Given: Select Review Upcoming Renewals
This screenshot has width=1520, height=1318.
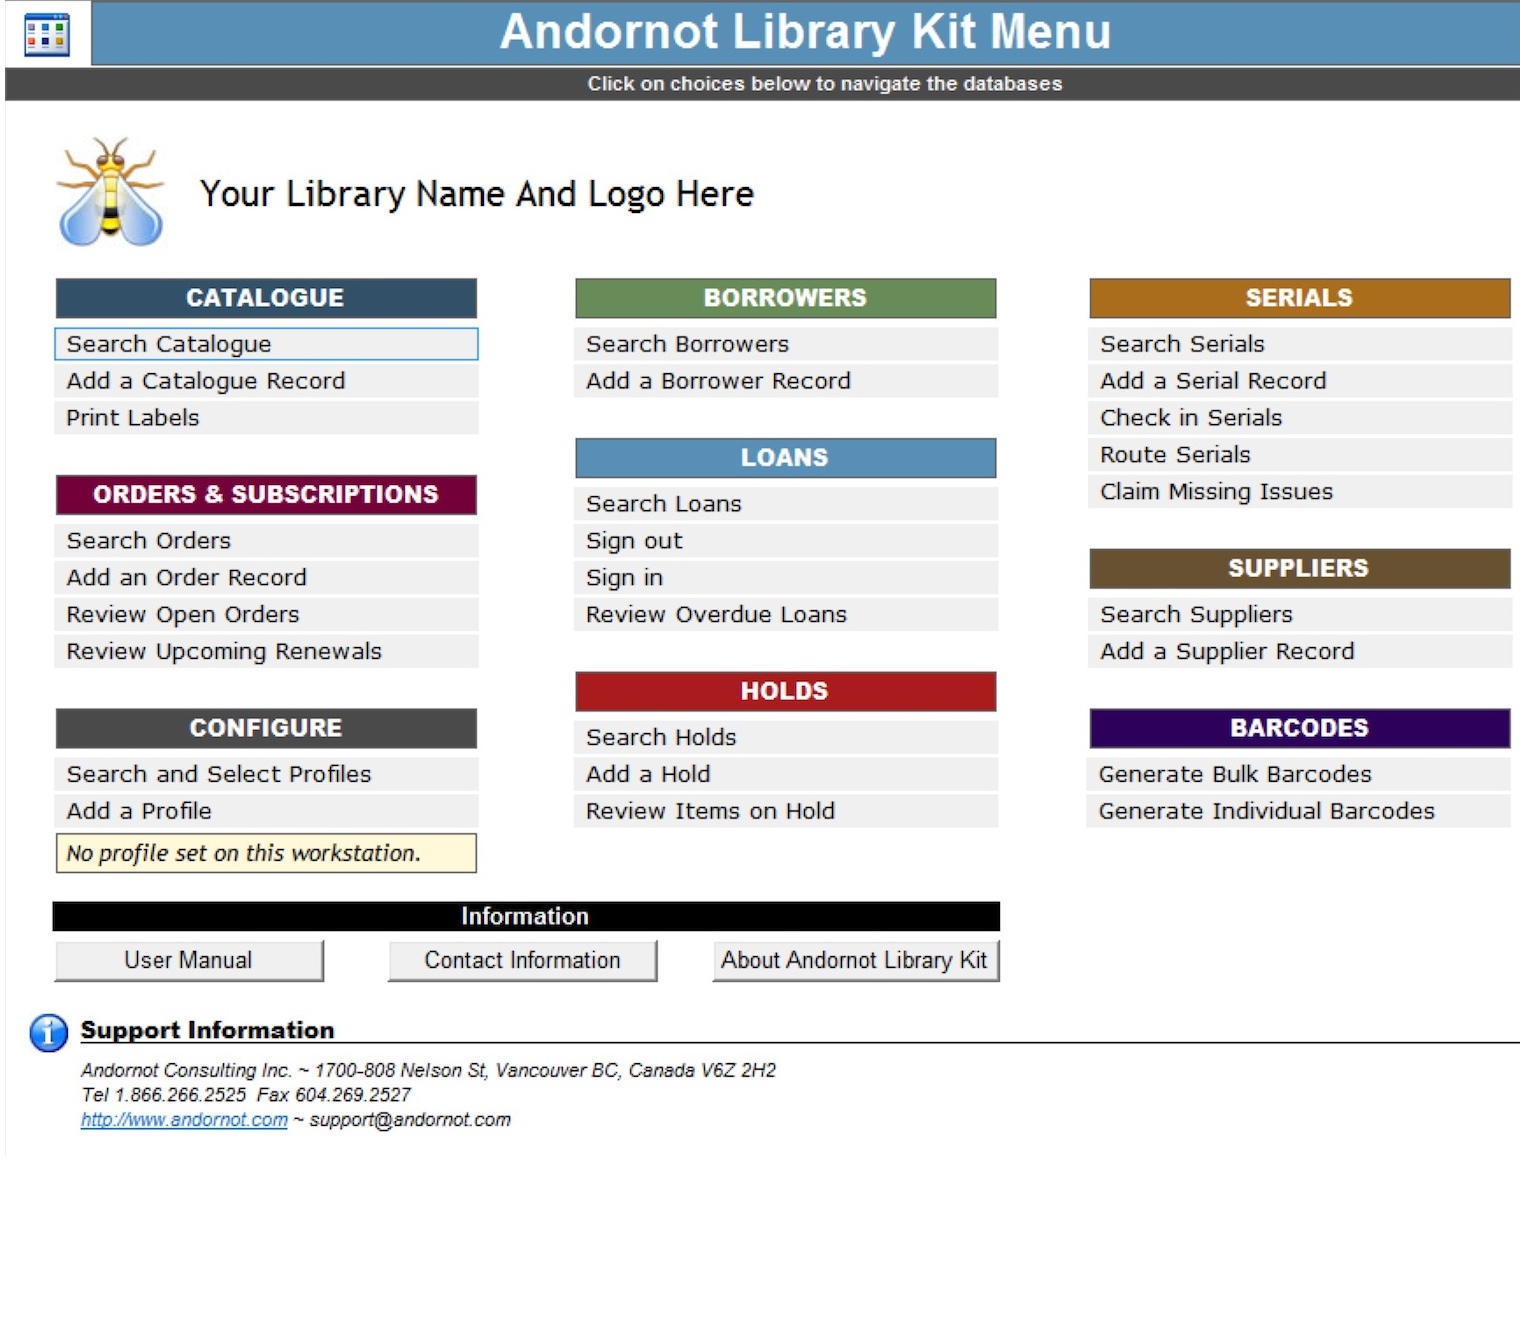Looking at the screenshot, I should pyautogui.click(x=266, y=652).
